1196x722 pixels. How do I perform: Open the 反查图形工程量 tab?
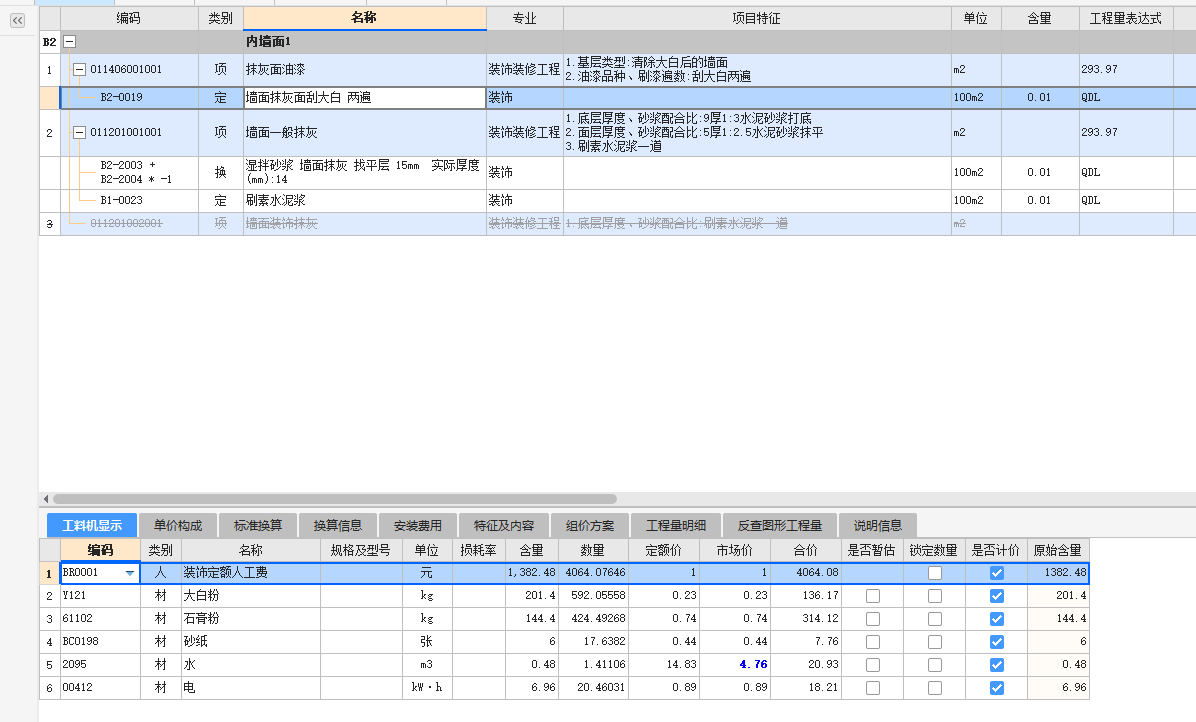pyautogui.click(x=780, y=525)
